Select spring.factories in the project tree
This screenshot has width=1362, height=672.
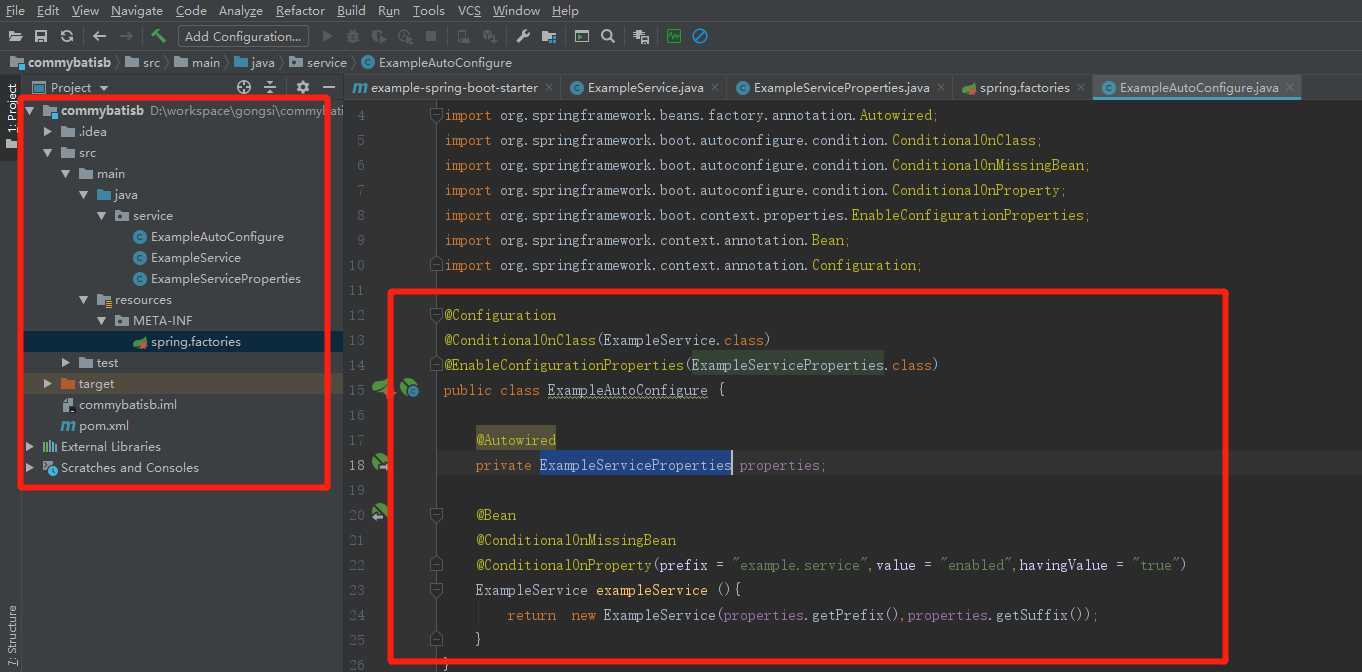[195, 342]
